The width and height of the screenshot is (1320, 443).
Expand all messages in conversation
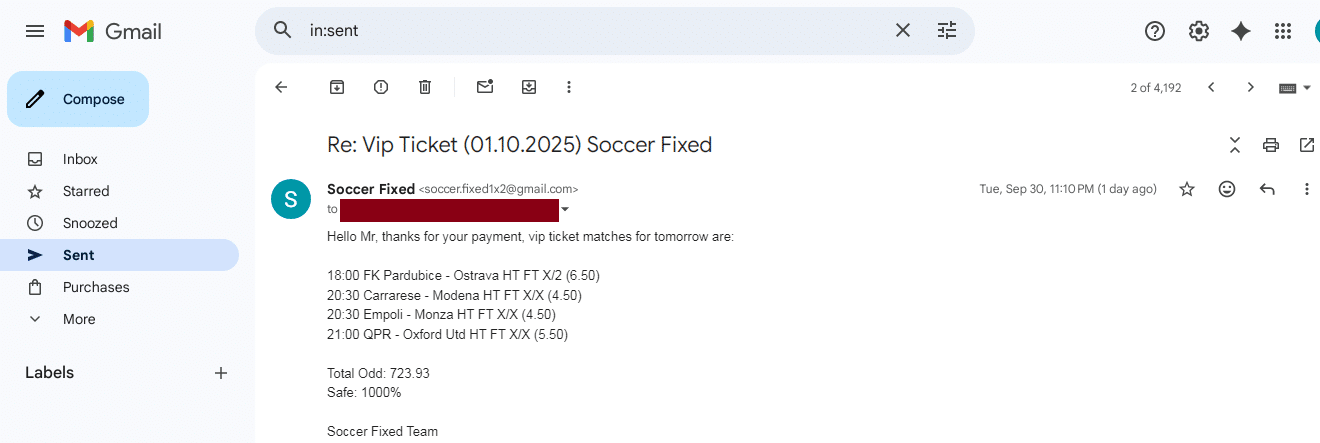[1235, 145]
